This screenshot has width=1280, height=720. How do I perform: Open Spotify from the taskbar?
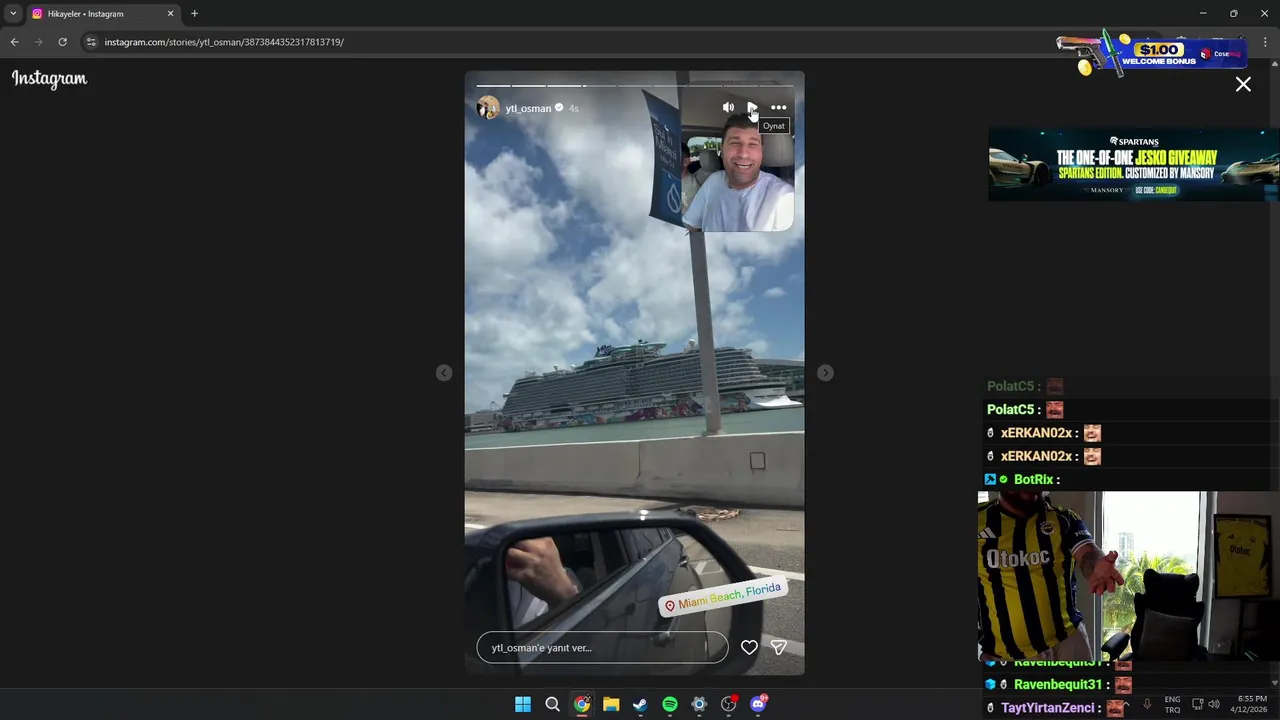(670, 705)
